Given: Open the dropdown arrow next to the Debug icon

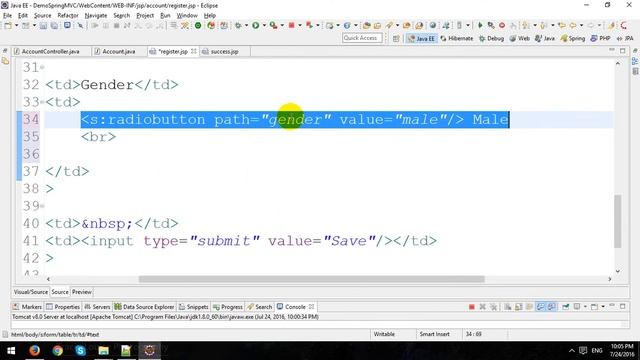Looking at the screenshot, I should pos(246,25).
